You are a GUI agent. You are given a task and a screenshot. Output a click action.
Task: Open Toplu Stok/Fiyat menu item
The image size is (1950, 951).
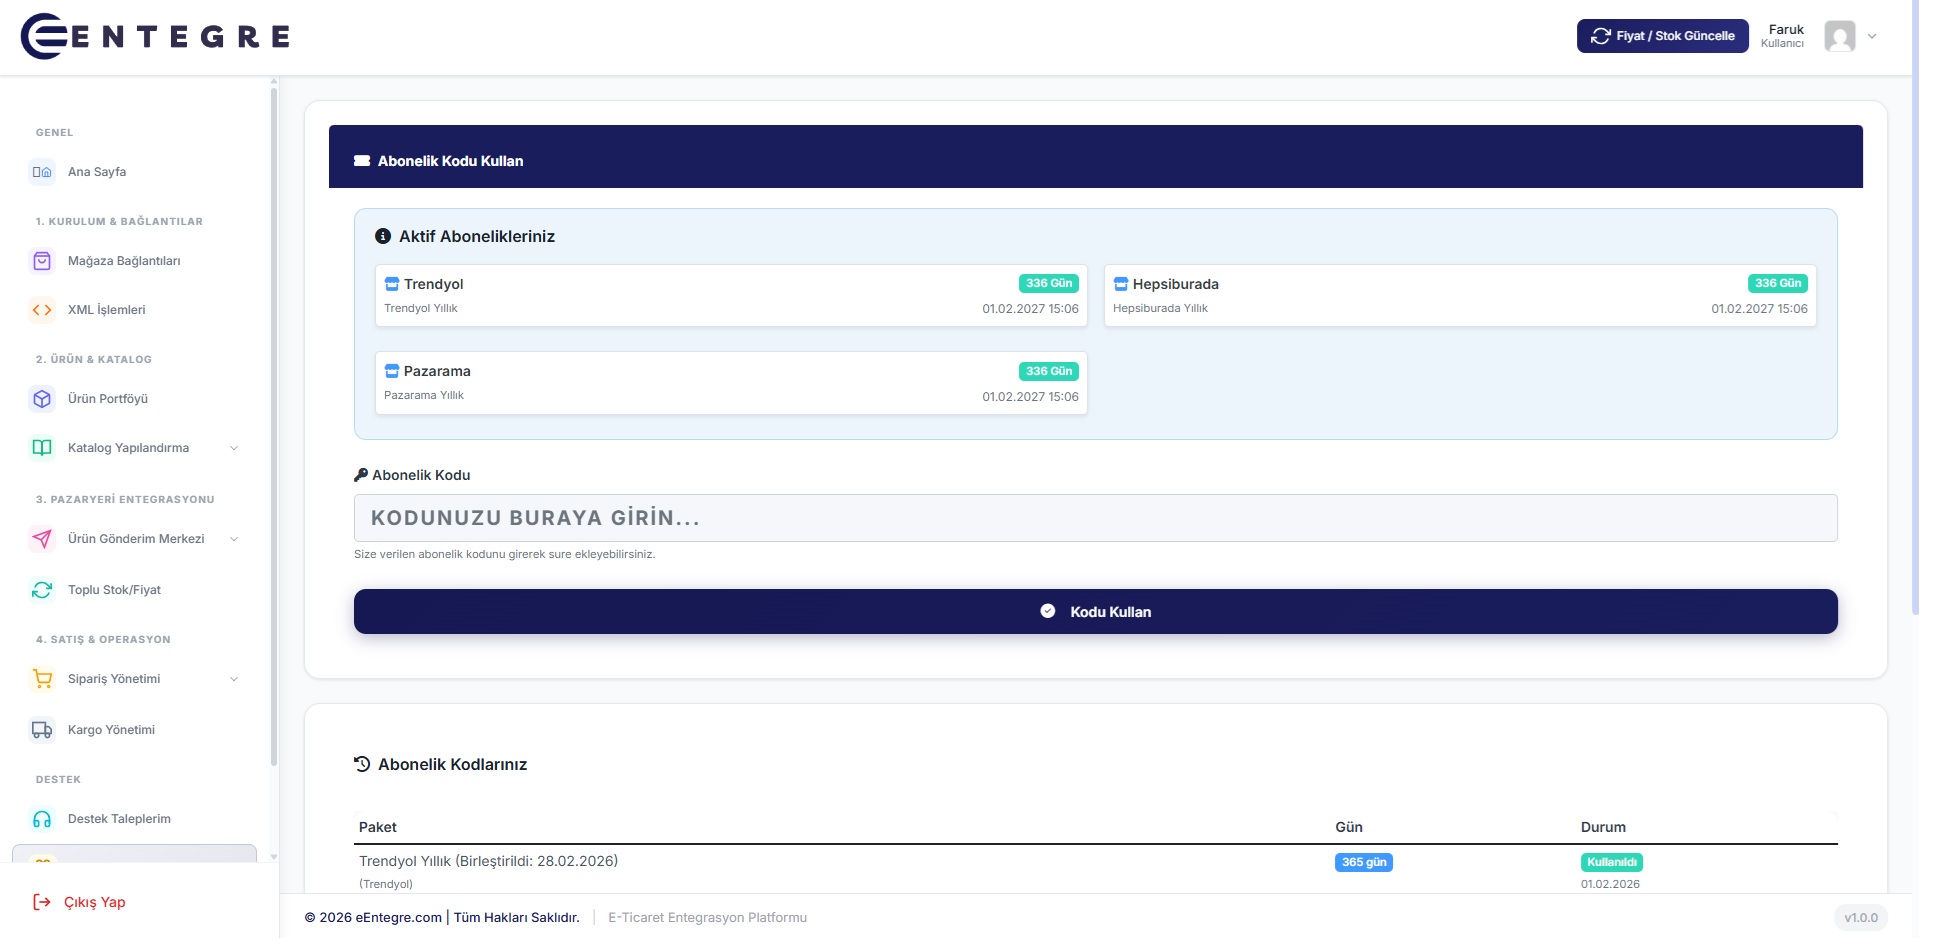(114, 590)
